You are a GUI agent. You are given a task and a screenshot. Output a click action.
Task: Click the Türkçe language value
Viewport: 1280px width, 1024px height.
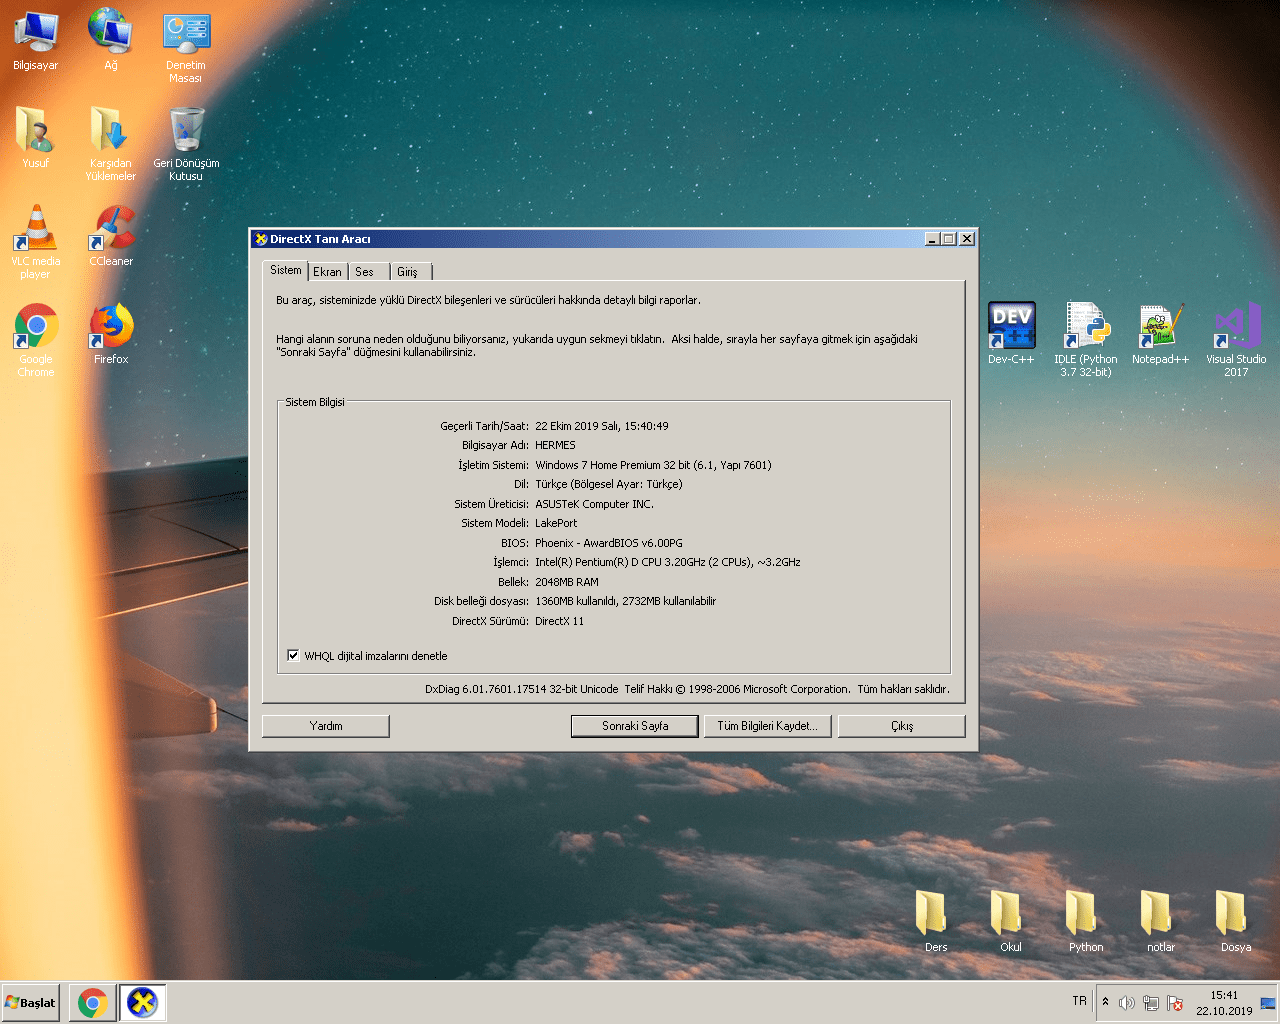(x=609, y=484)
